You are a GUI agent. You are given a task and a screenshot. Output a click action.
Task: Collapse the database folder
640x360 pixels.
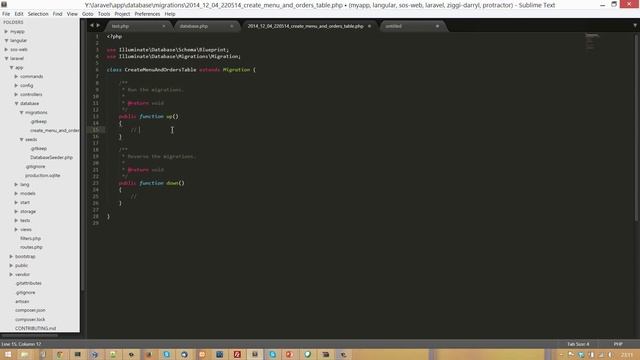(x=16, y=103)
